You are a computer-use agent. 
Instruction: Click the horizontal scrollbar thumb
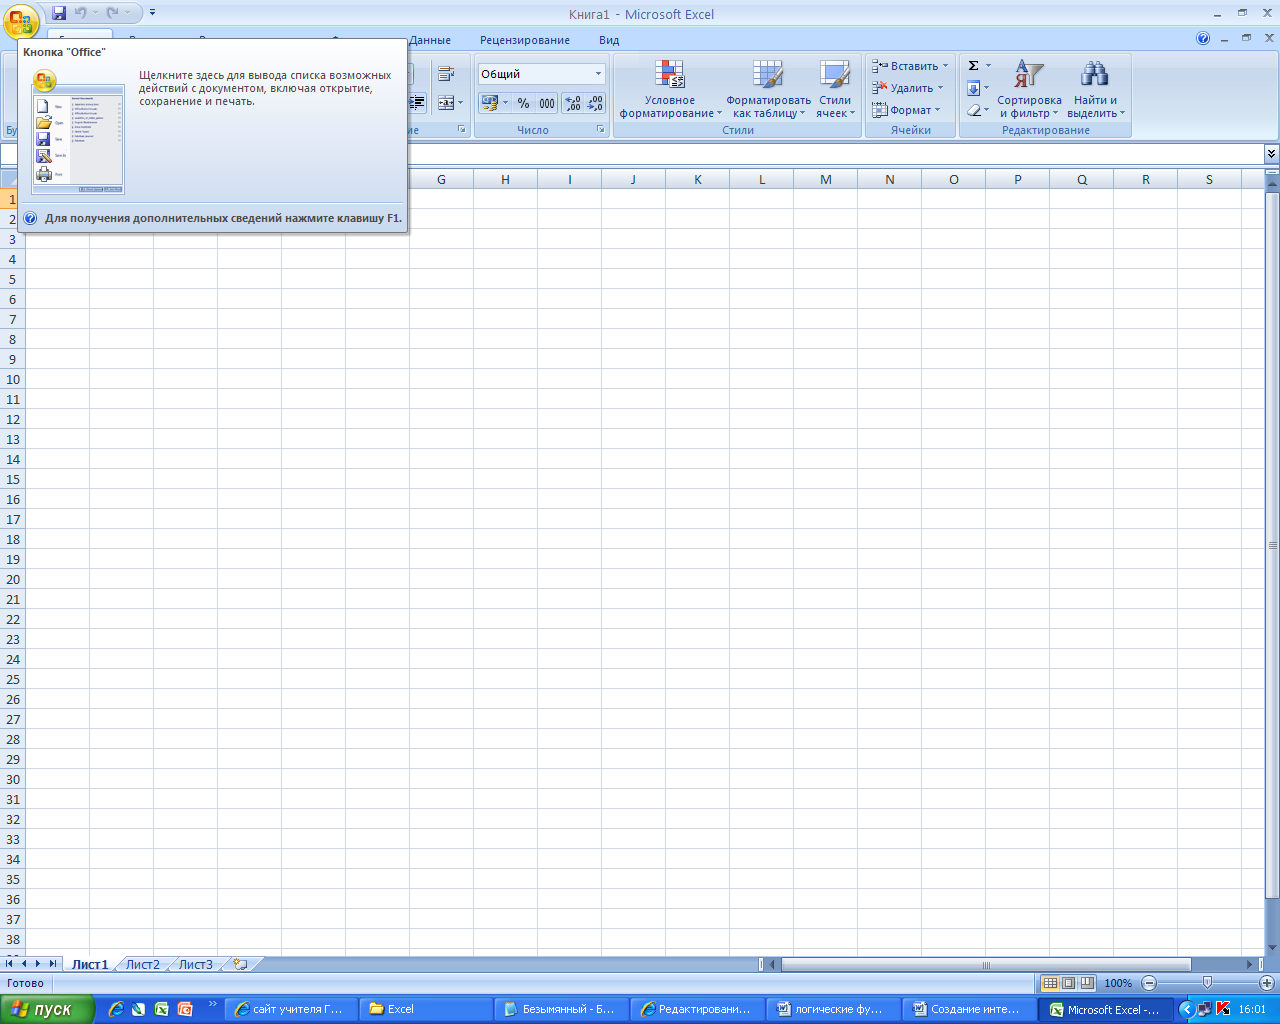click(x=986, y=965)
